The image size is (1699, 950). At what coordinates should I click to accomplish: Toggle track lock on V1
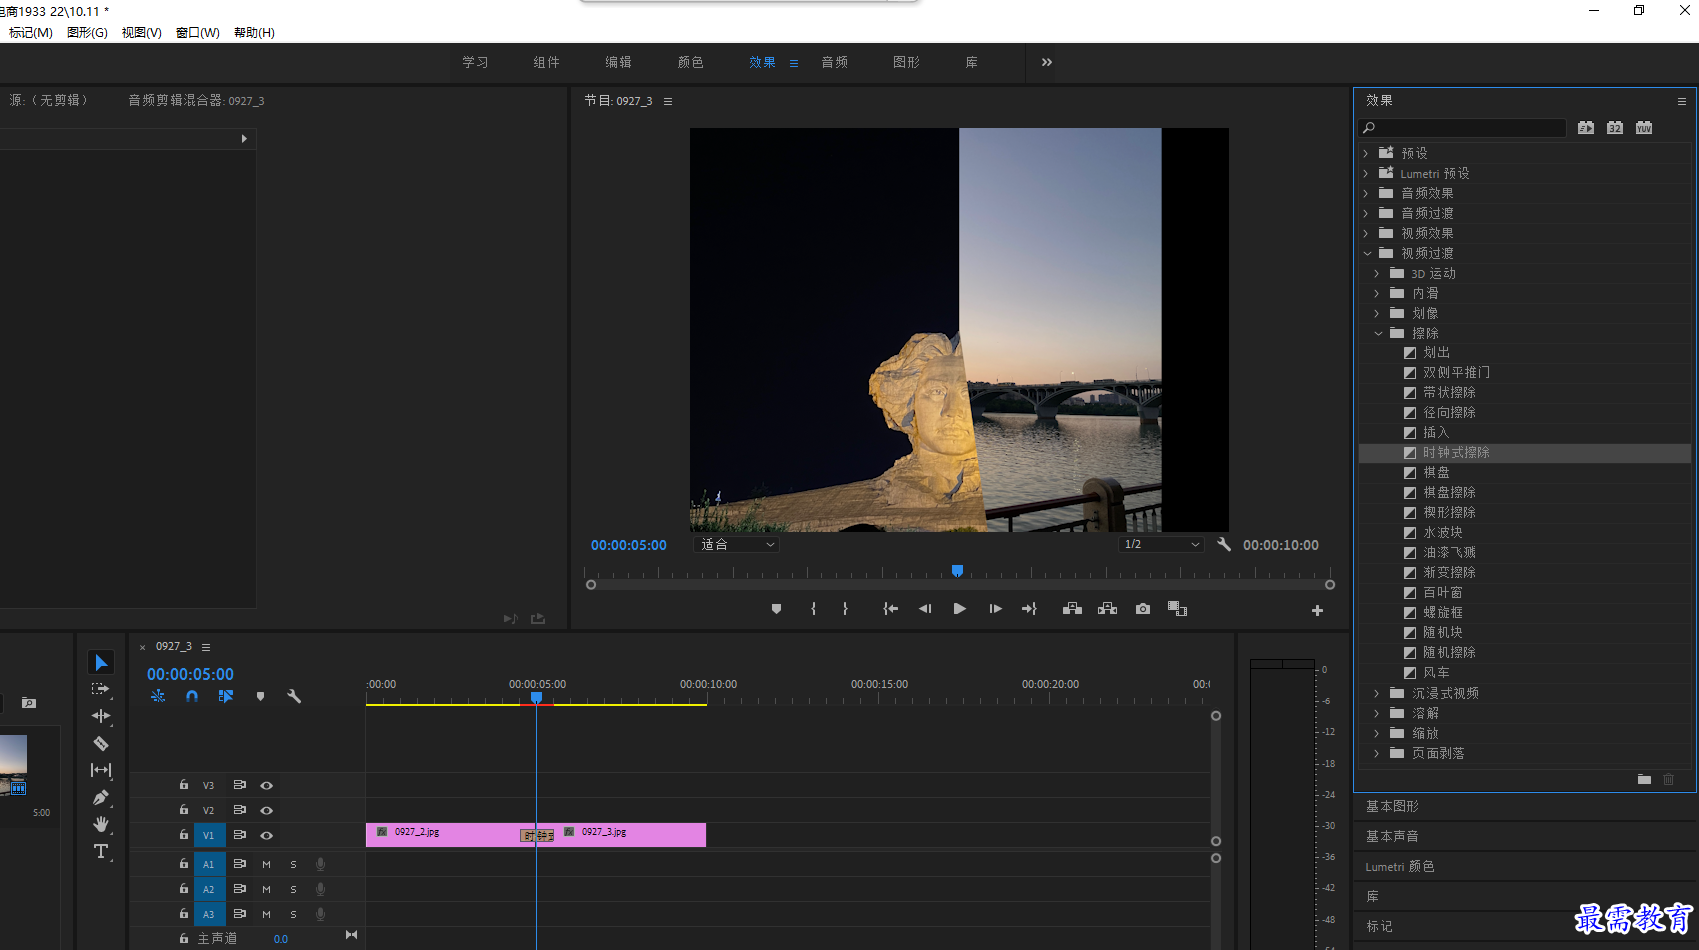[184, 835]
